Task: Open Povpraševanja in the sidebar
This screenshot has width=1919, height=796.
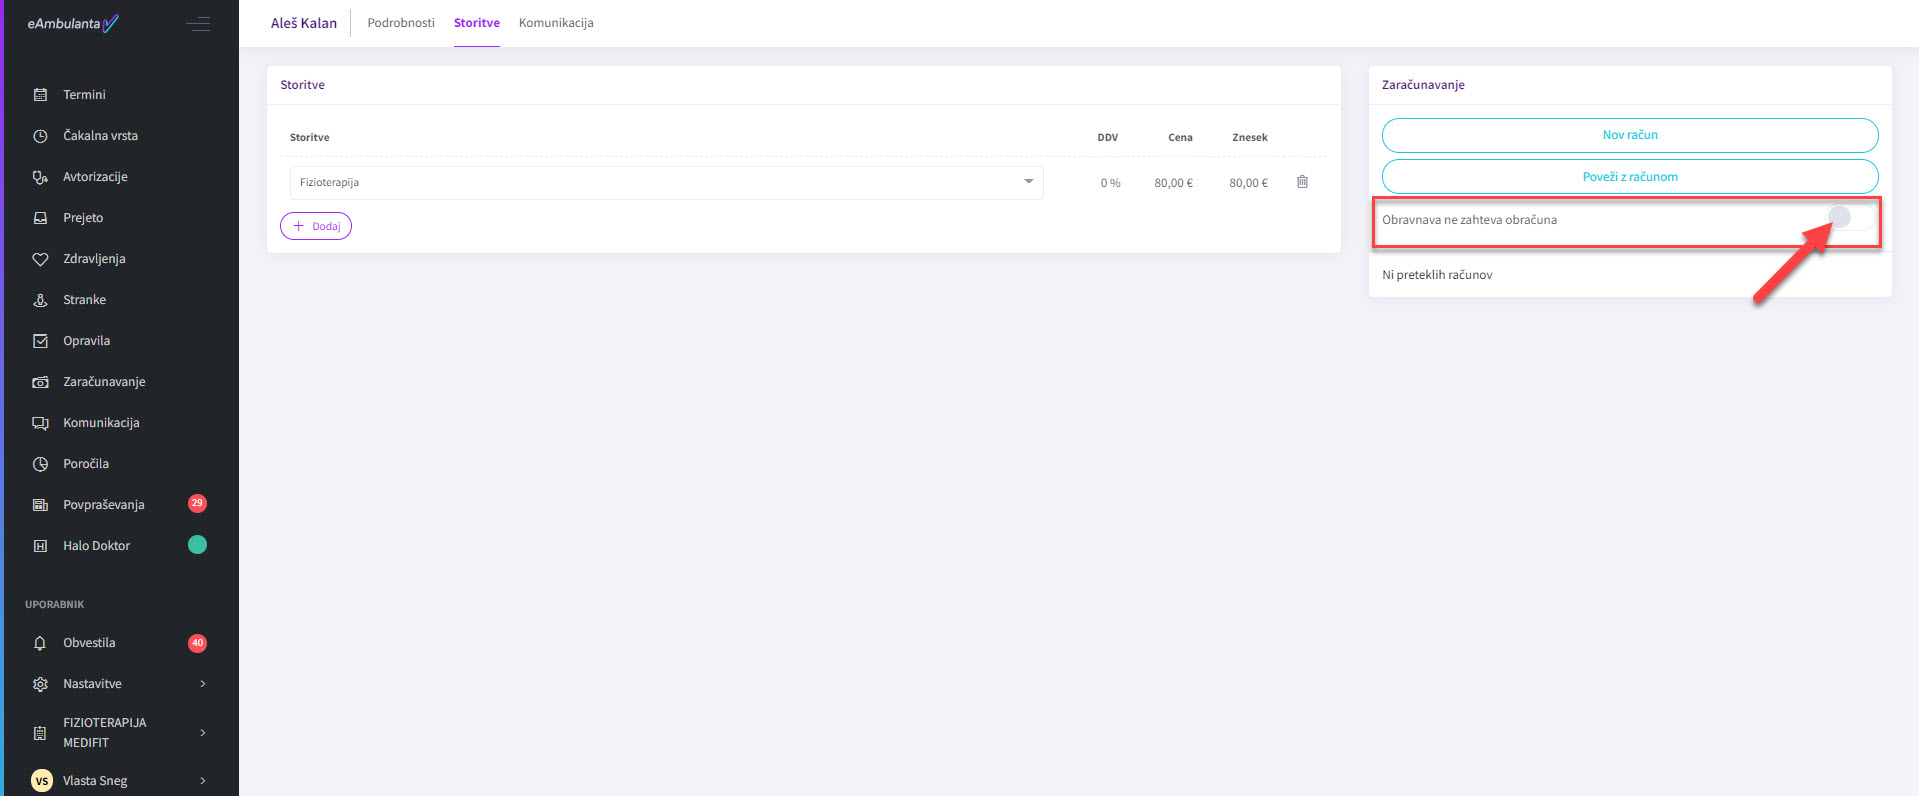Action: coord(104,505)
